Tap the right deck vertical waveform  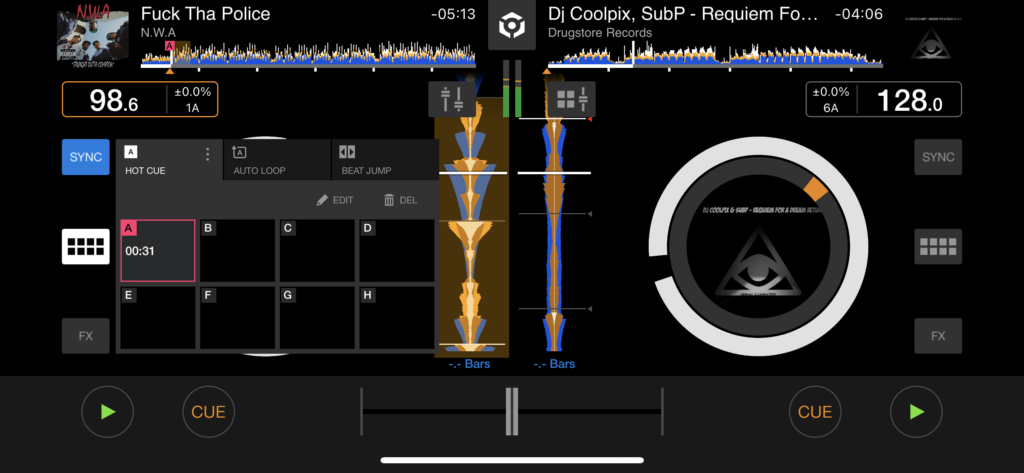coord(554,229)
